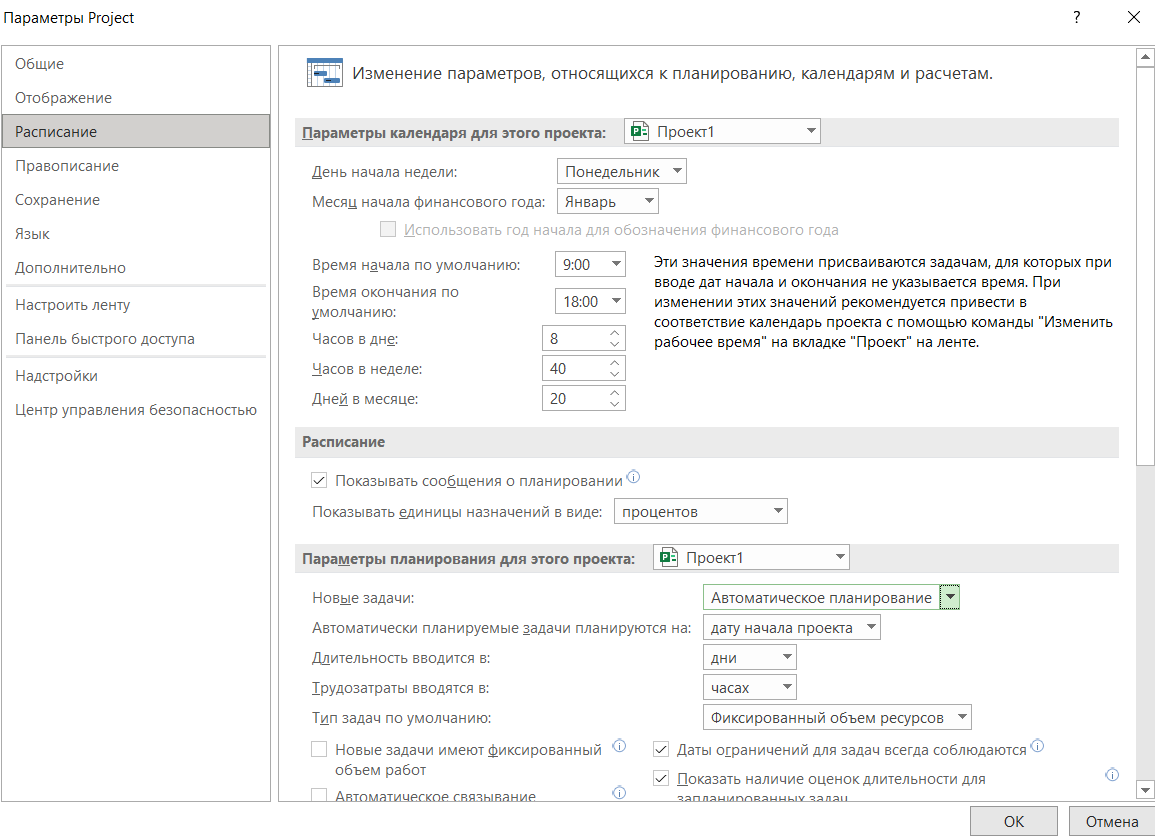Viewport: 1155px width, 840px height.
Task: Click the info icon next to scheduling messages
Action: coord(633,477)
